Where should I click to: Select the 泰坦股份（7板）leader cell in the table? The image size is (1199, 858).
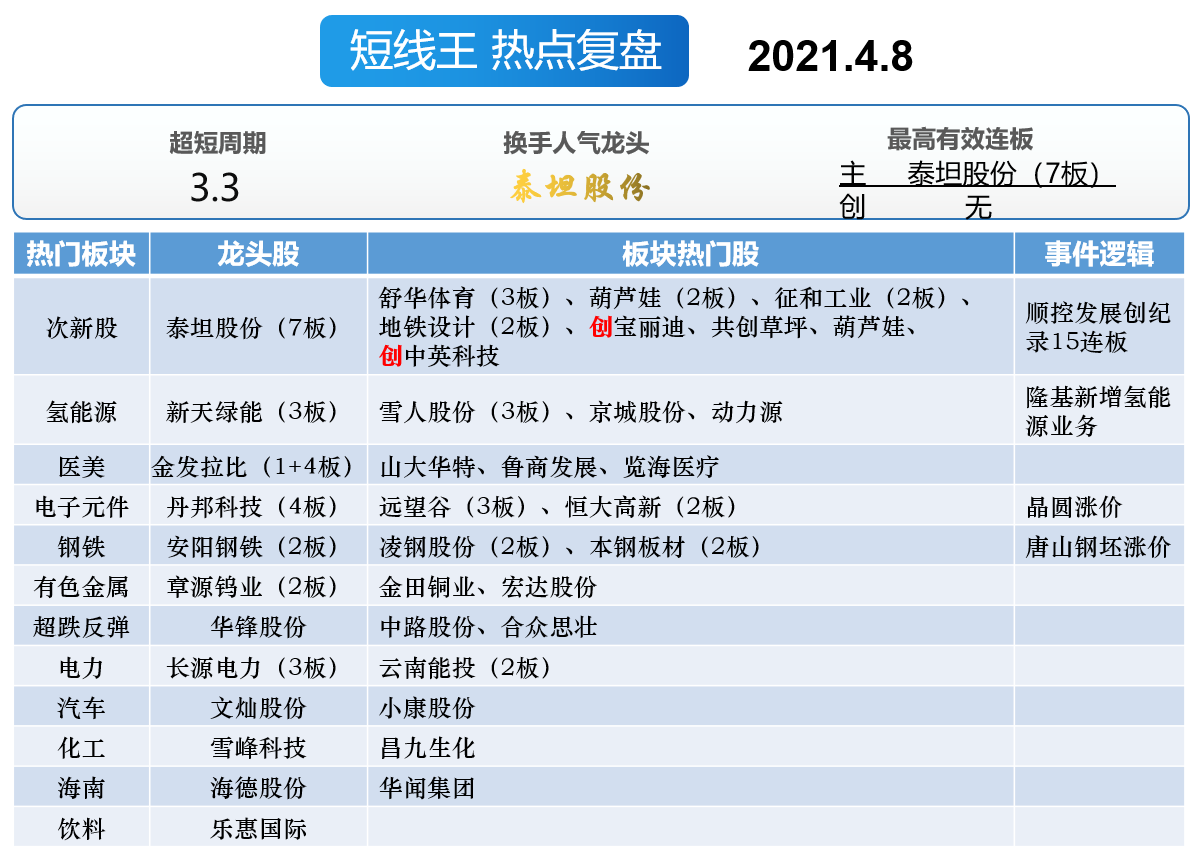[258, 327]
